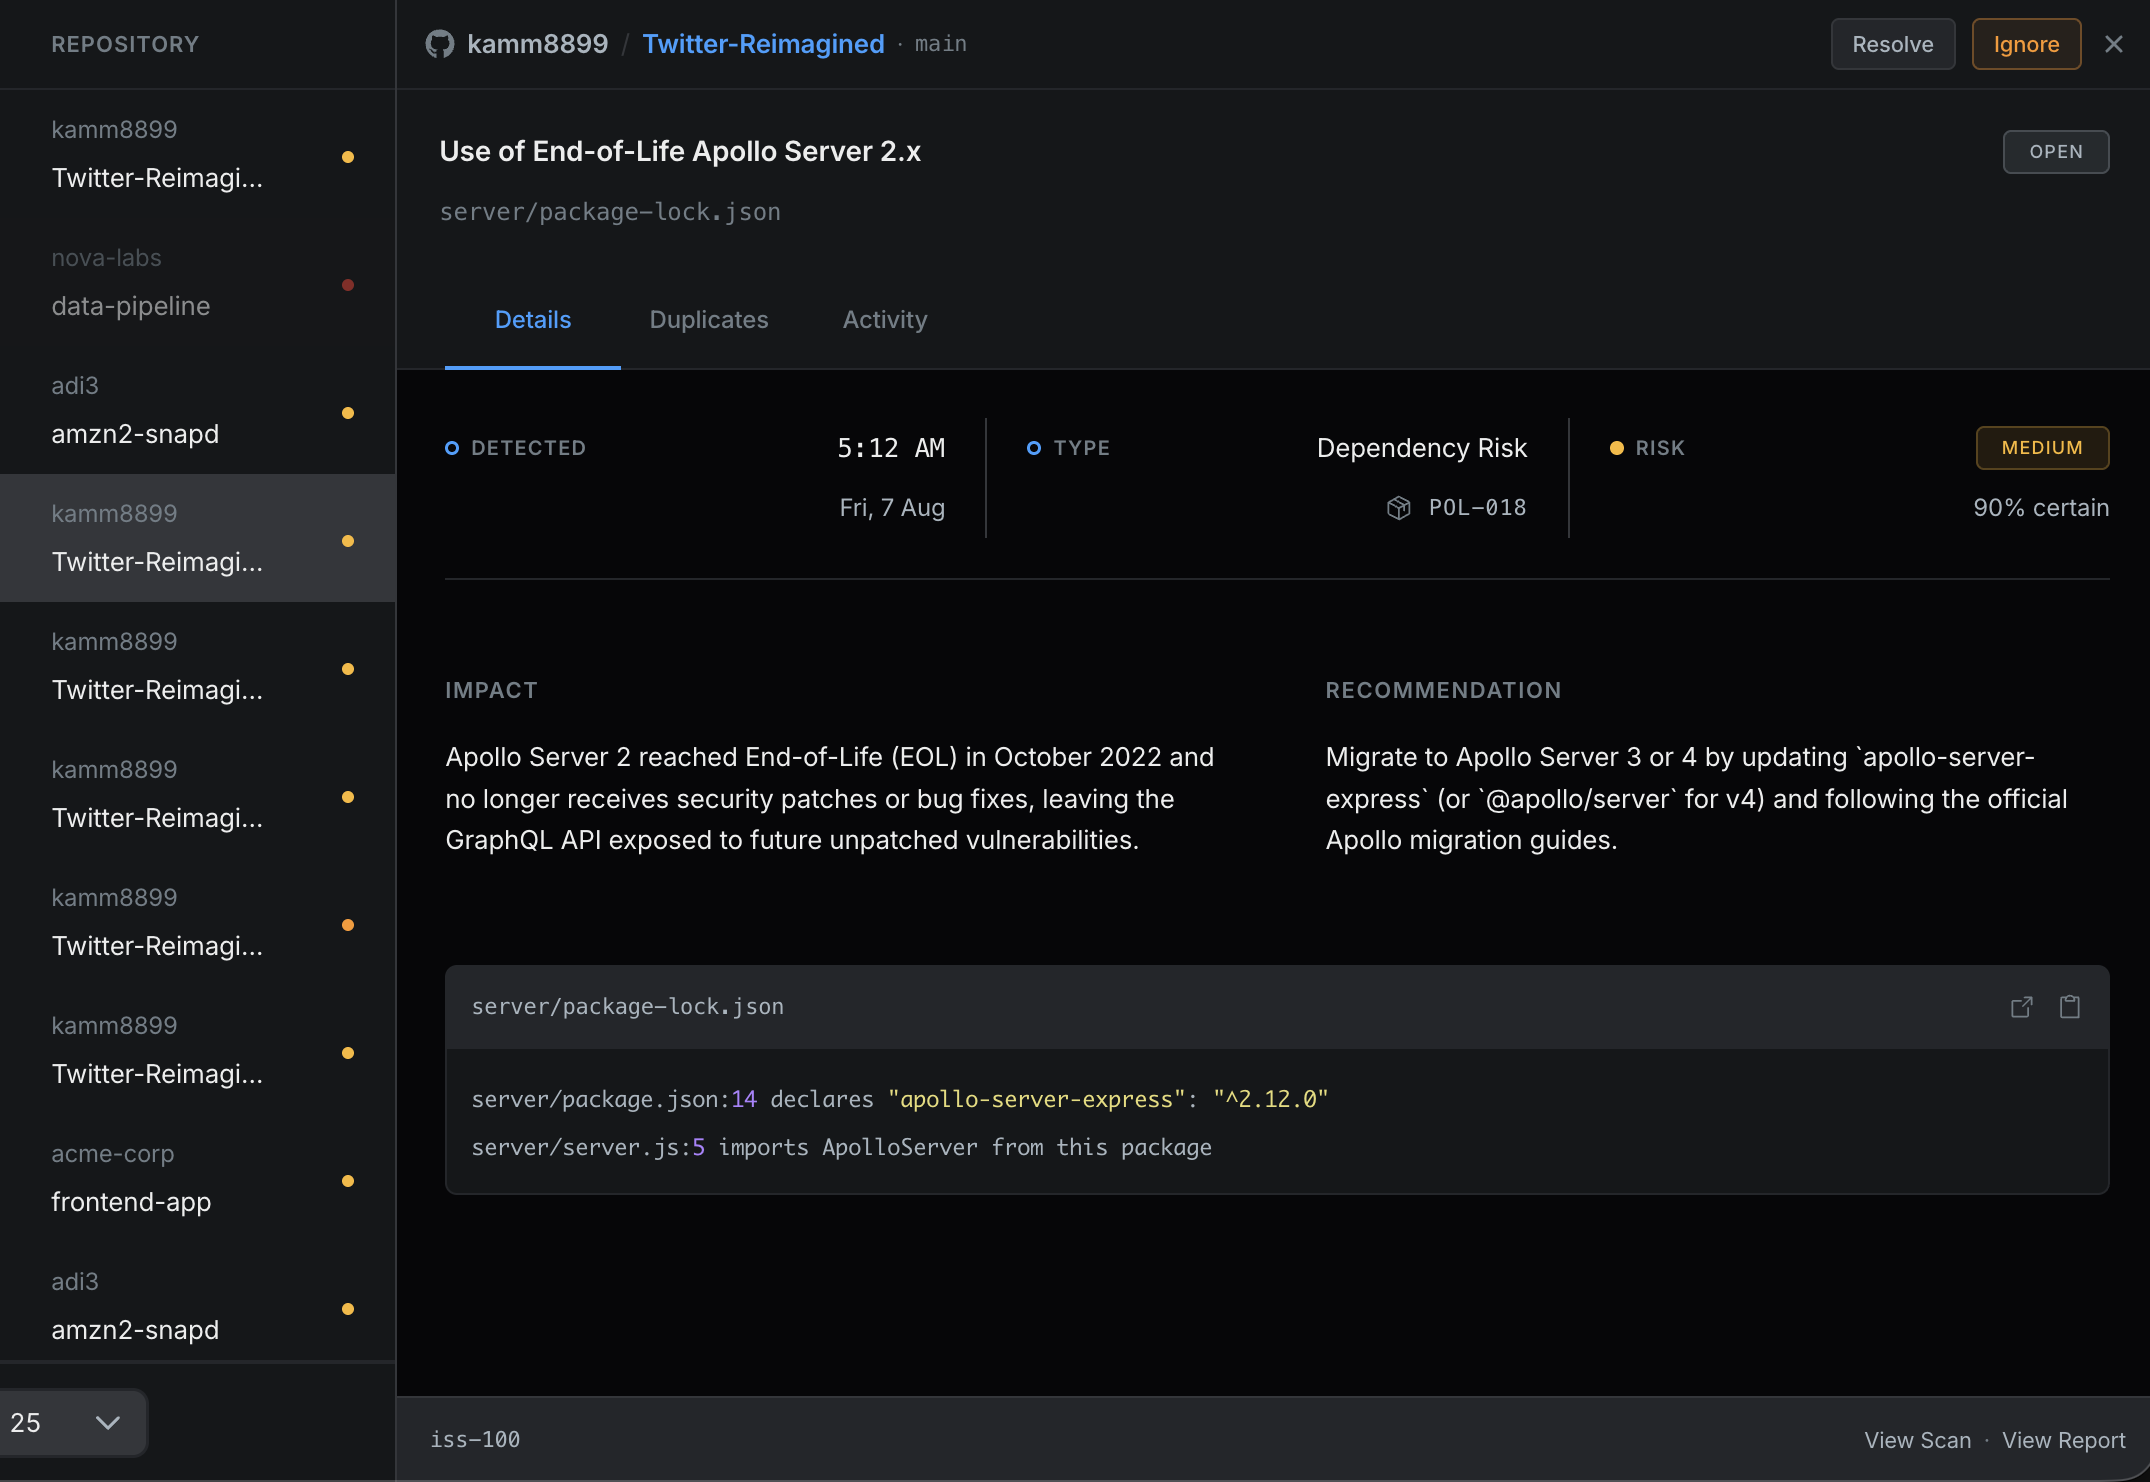Click the code line declaring apollo-server-express
2150x1482 pixels.
[900, 1099]
